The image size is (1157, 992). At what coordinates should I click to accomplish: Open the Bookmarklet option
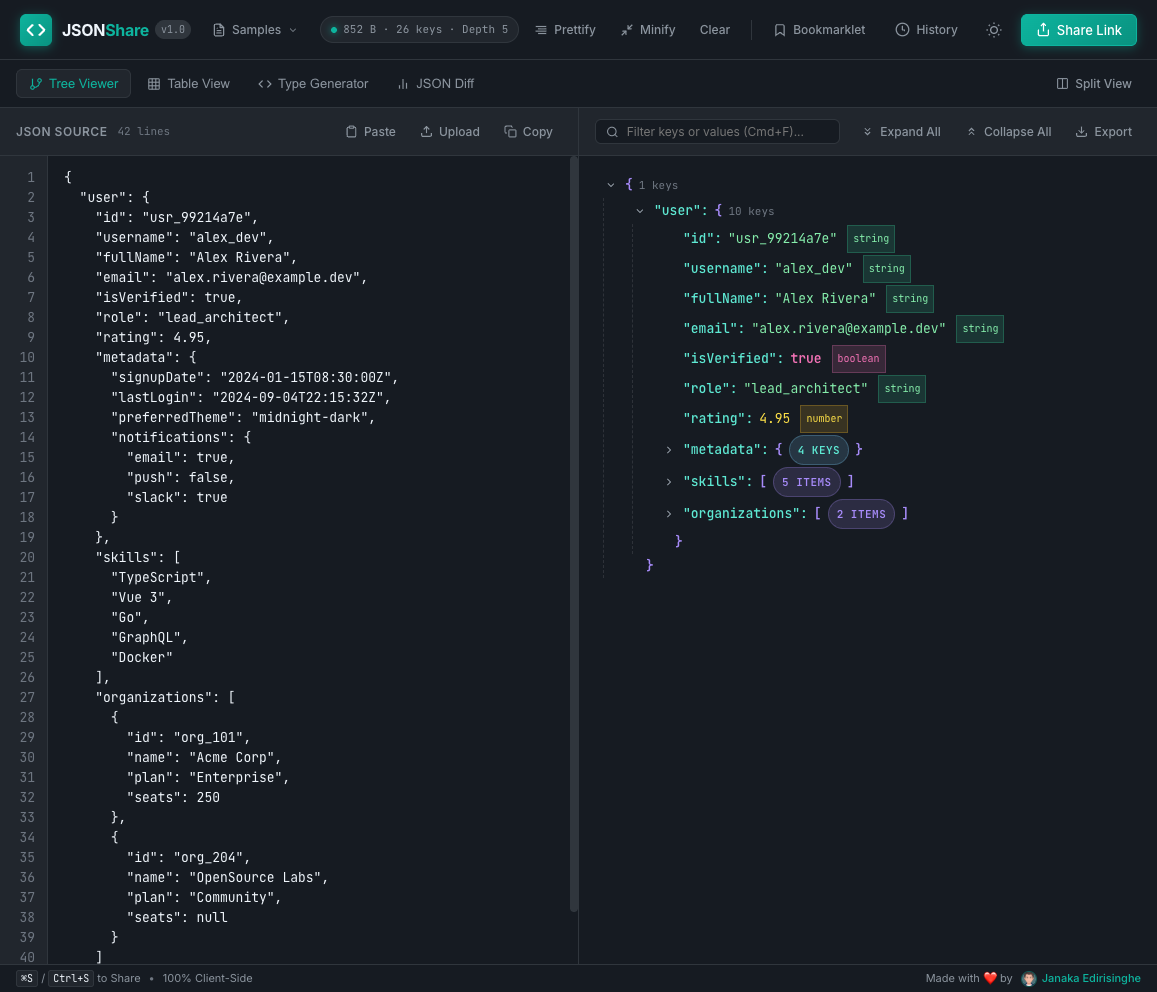(819, 30)
